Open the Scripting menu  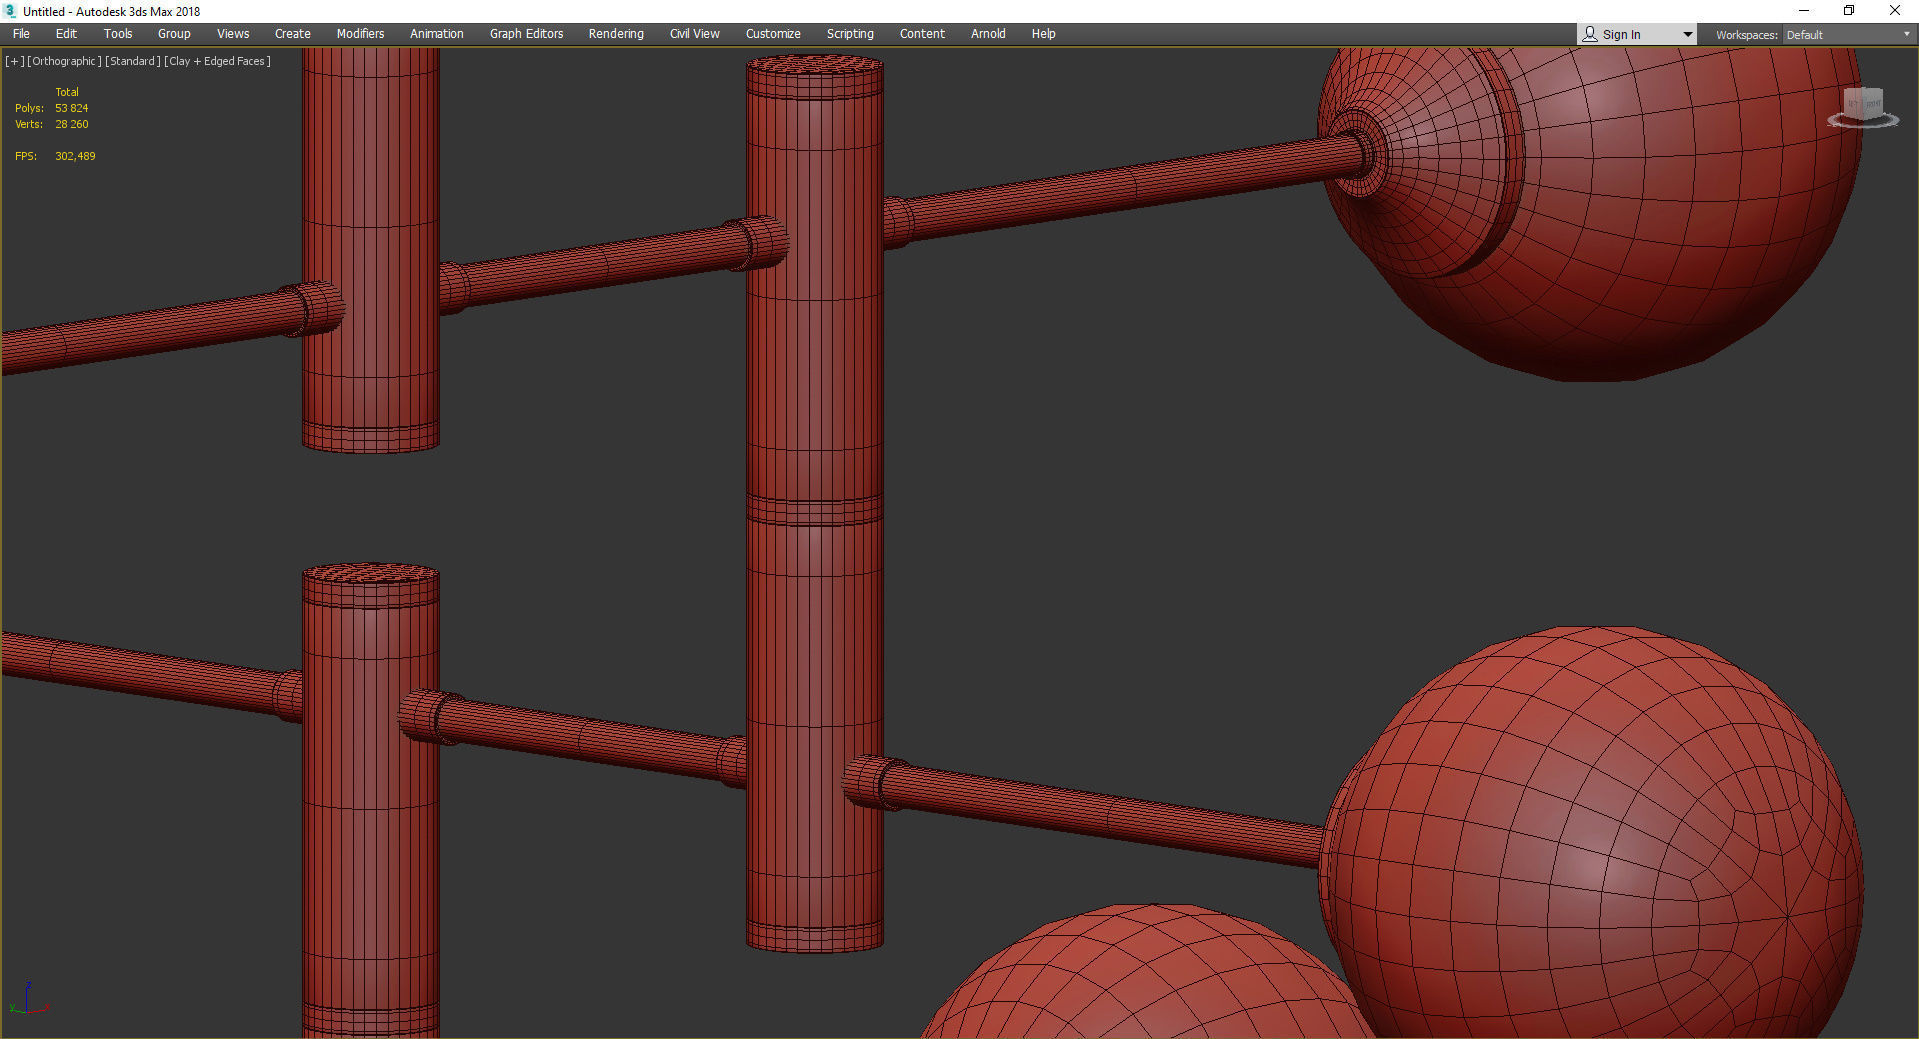850,34
